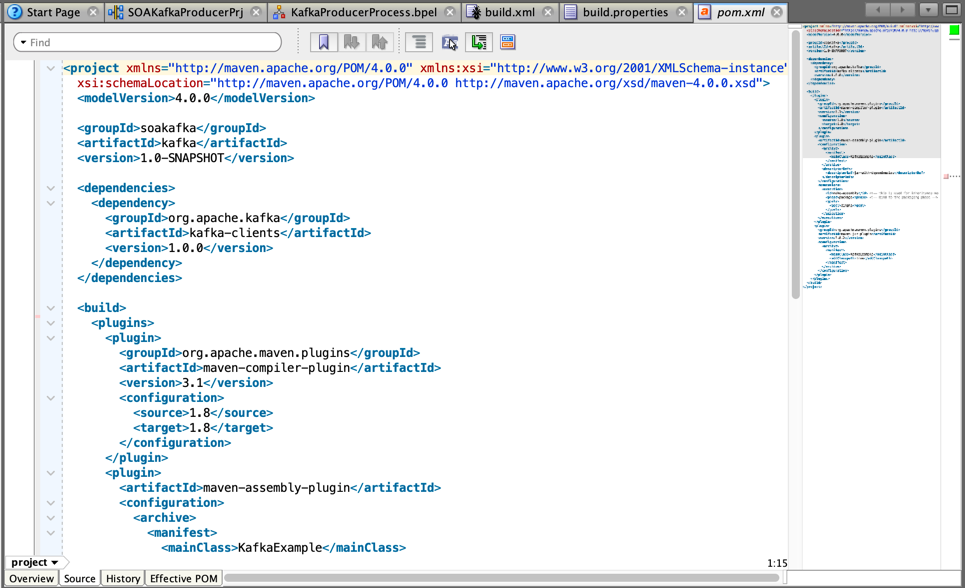
Task: Click the build.xml ant icon
Action: pyautogui.click(x=473, y=12)
